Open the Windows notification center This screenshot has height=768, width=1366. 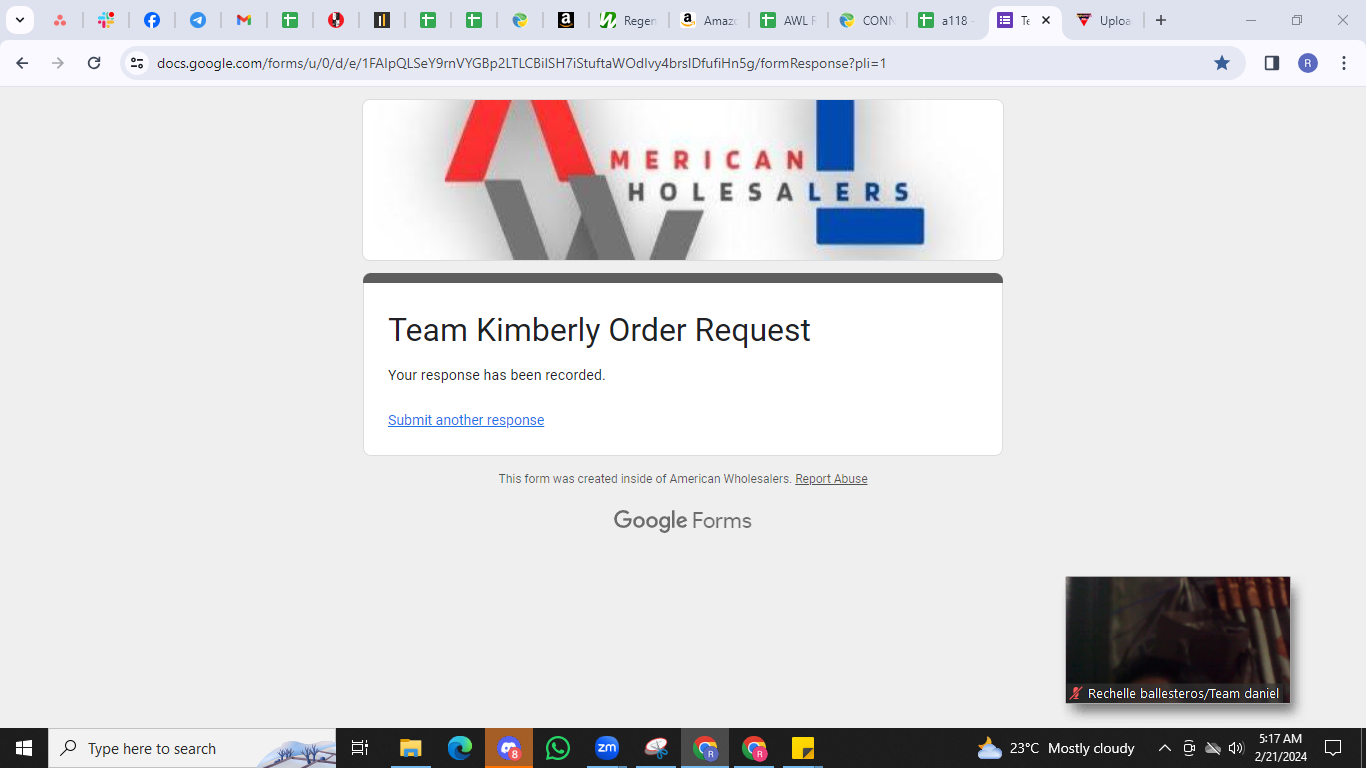(x=1332, y=748)
